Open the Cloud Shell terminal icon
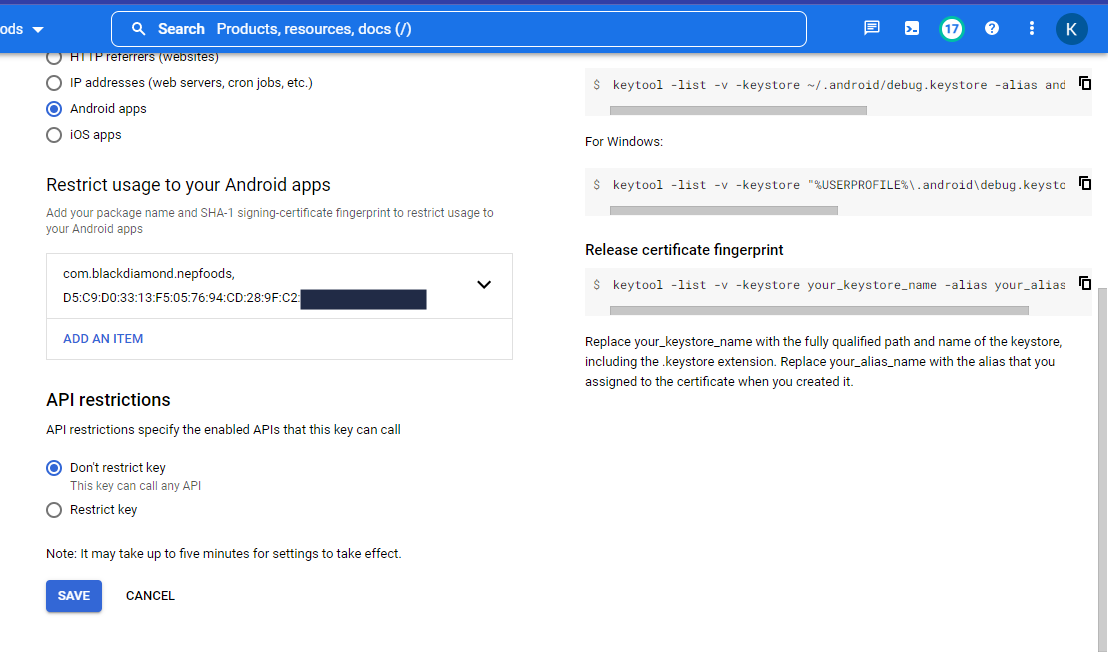Viewport: 1108px width, 654px height. point(911,28)
